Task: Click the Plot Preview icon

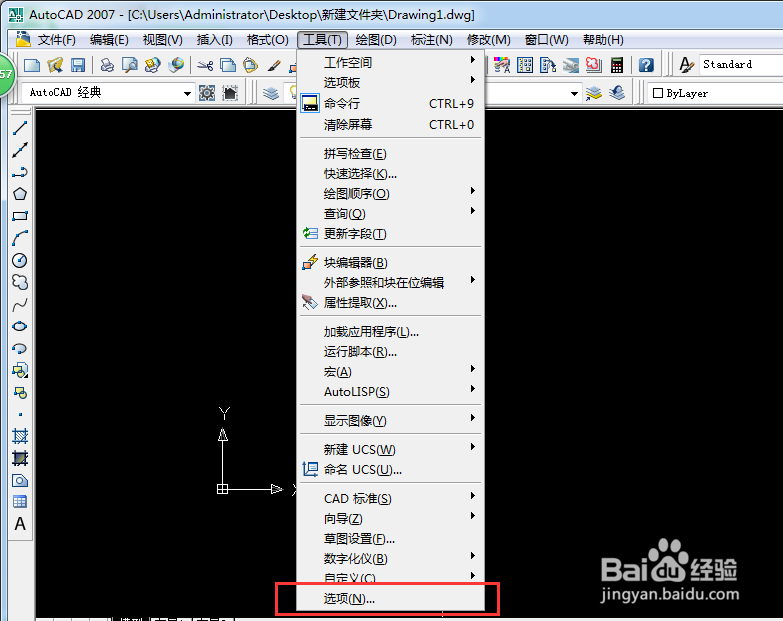Action: coord(130,65)
